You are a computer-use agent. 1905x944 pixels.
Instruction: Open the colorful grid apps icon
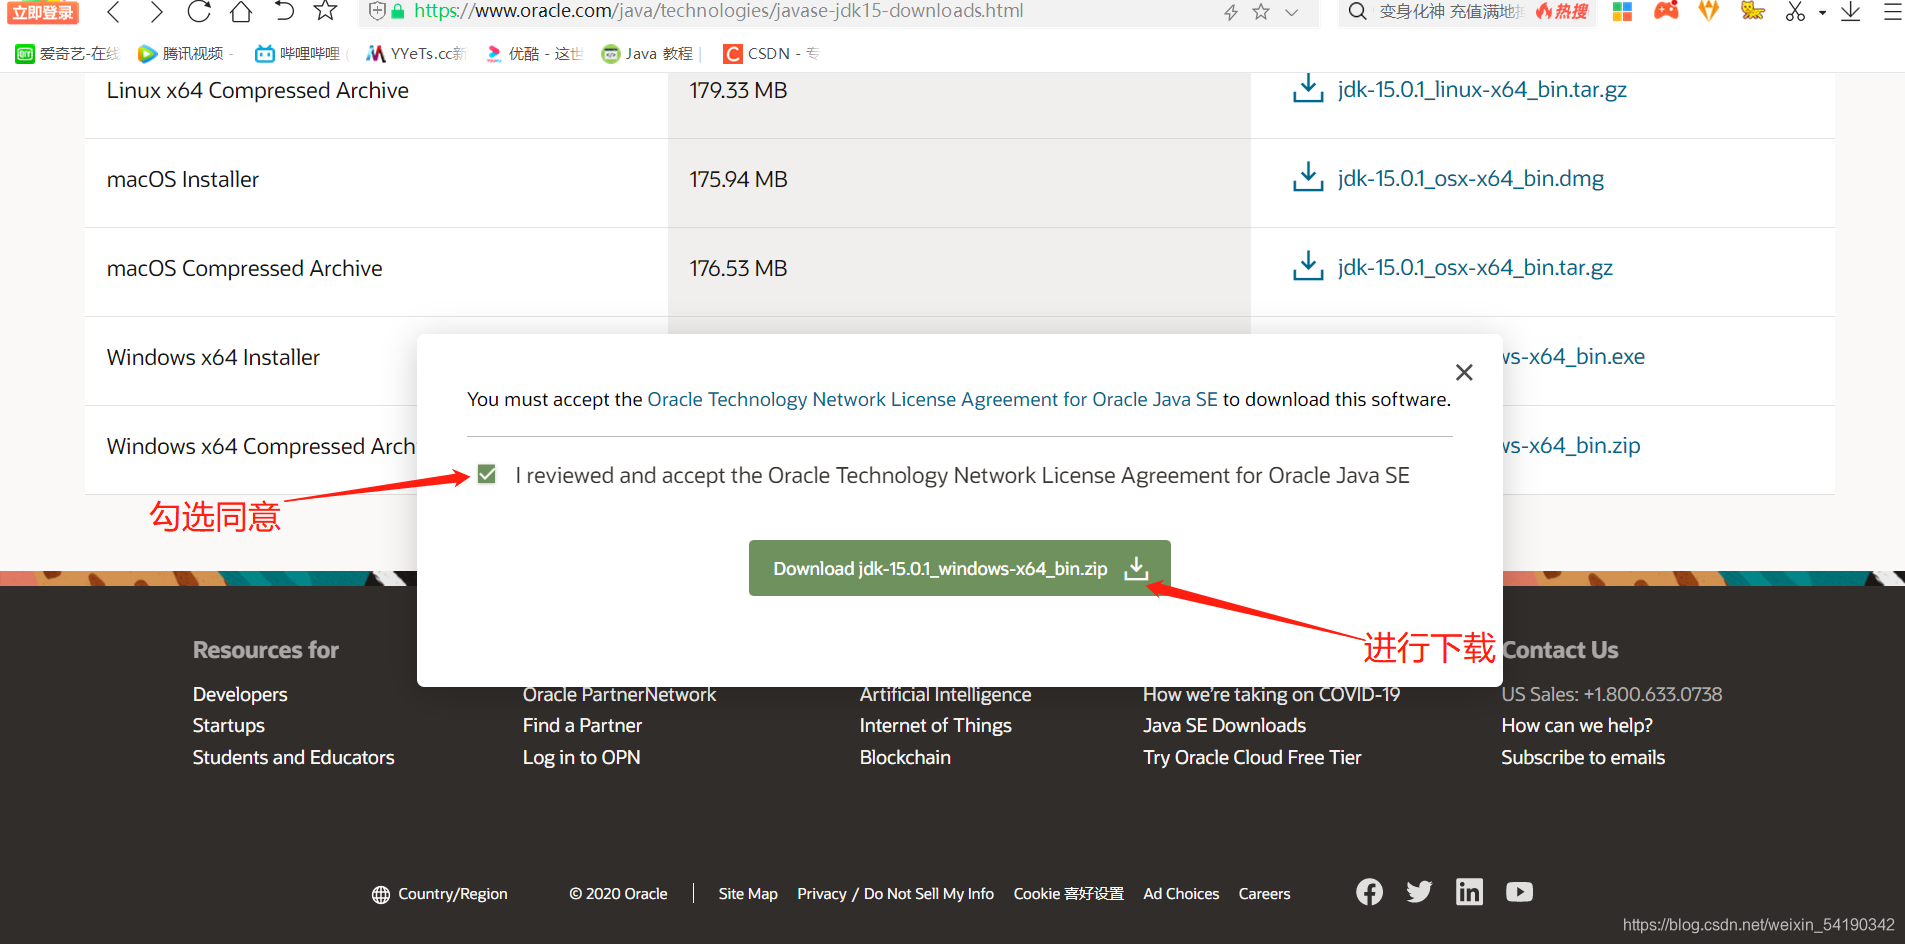[x=1622, y=12]
